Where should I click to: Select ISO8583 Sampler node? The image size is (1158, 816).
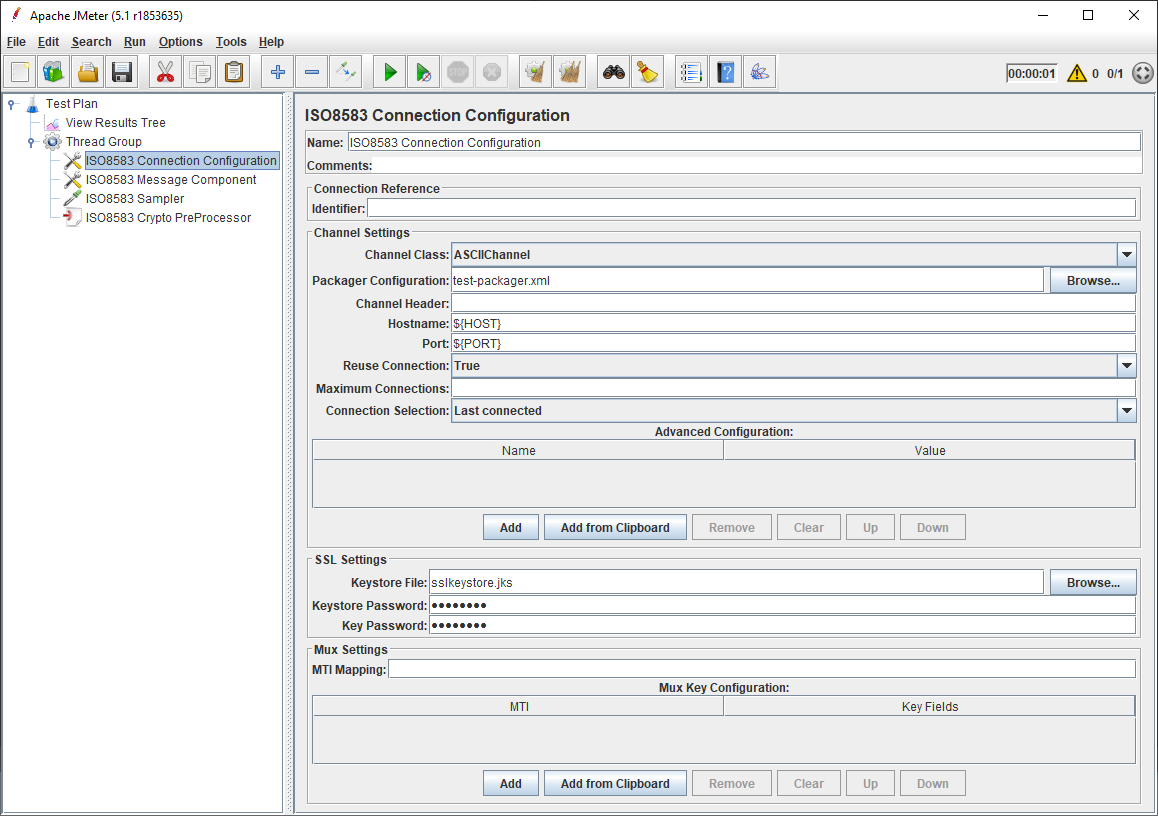(134, 199)
